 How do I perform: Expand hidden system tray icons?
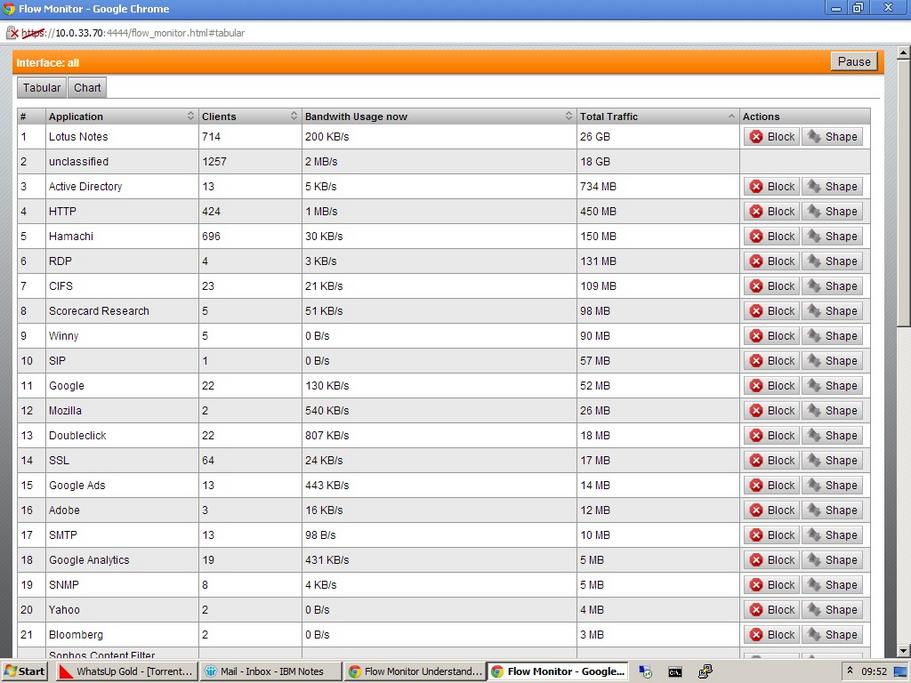pos(849,671)
